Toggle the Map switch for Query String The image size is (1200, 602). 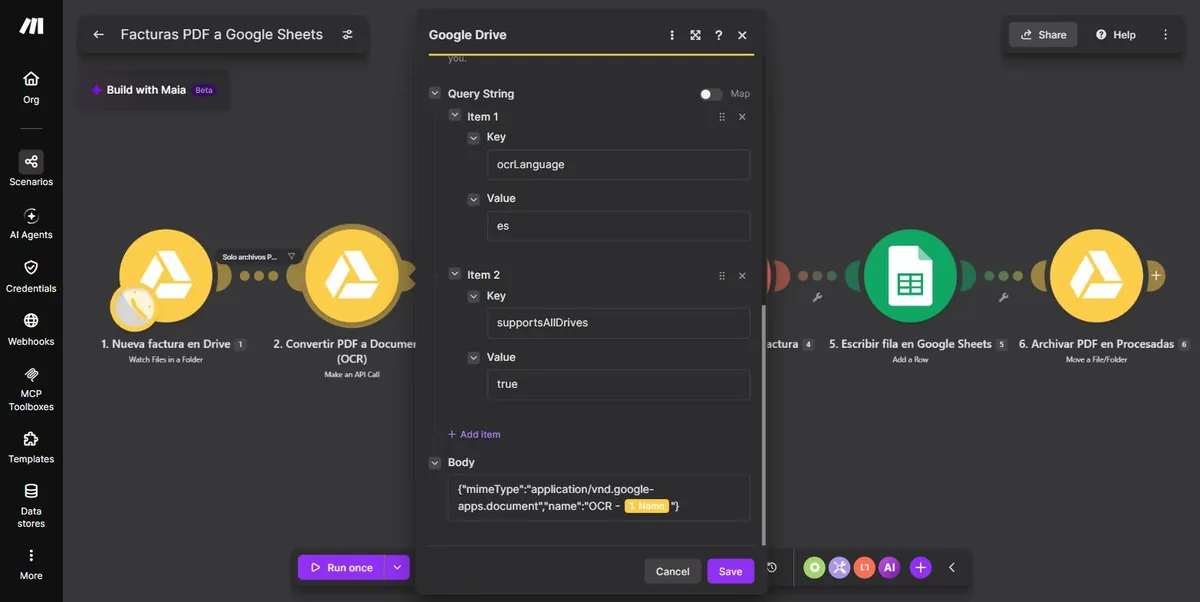(x=711, y=94)
